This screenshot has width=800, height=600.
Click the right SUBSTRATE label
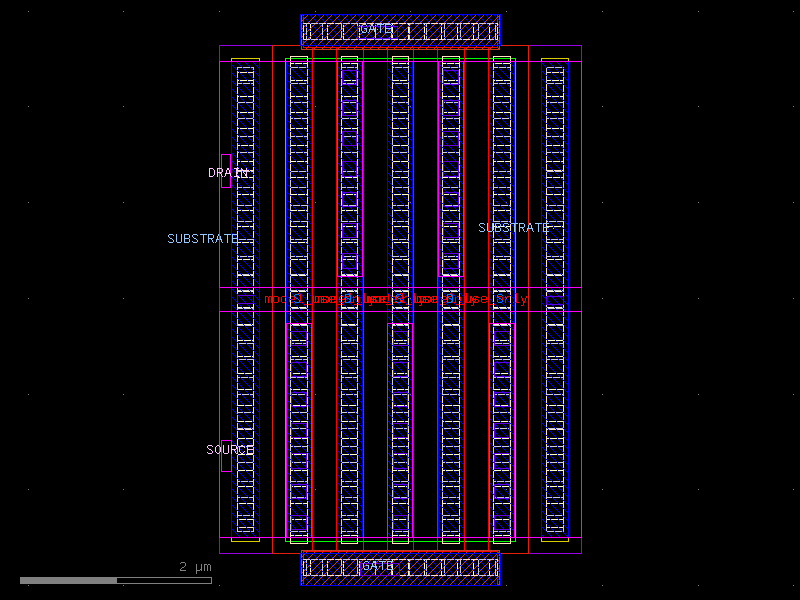point(516,227)
